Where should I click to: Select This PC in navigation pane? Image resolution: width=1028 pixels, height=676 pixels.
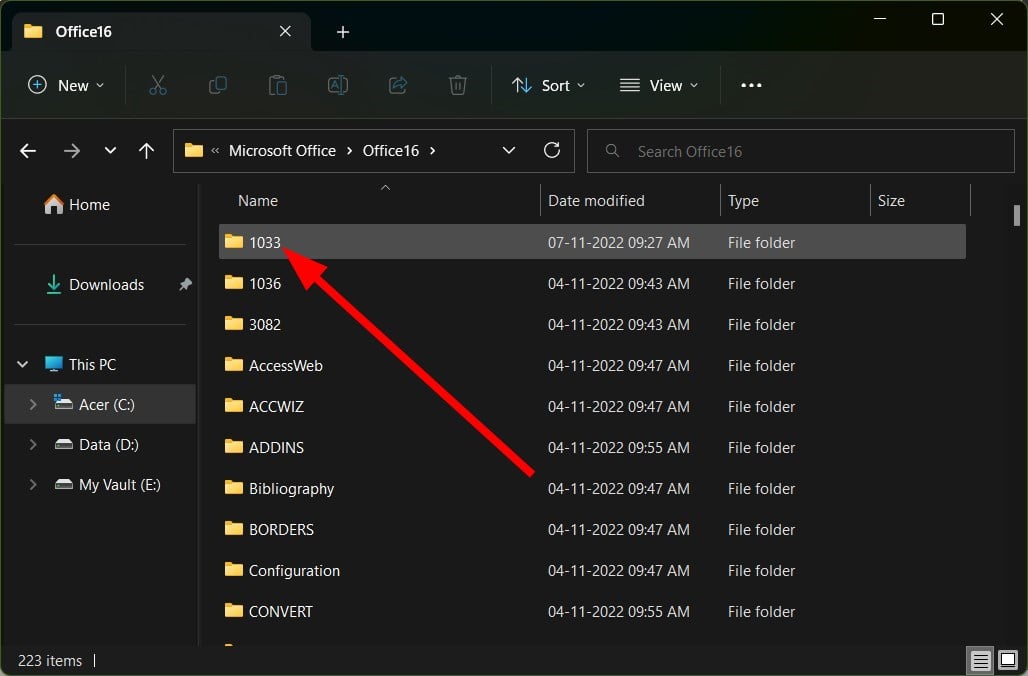(x=81, y=365)
